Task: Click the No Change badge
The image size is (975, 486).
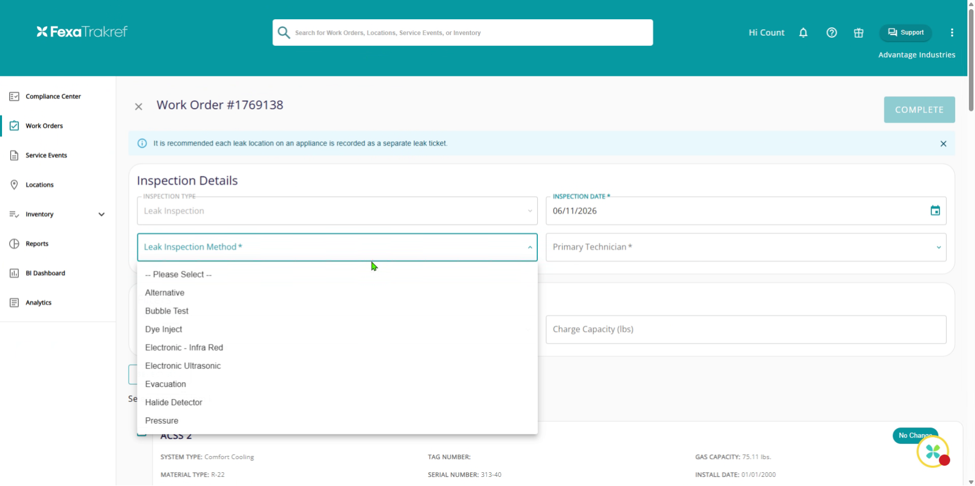Action: pyautogui.click(x=915, y=436)
